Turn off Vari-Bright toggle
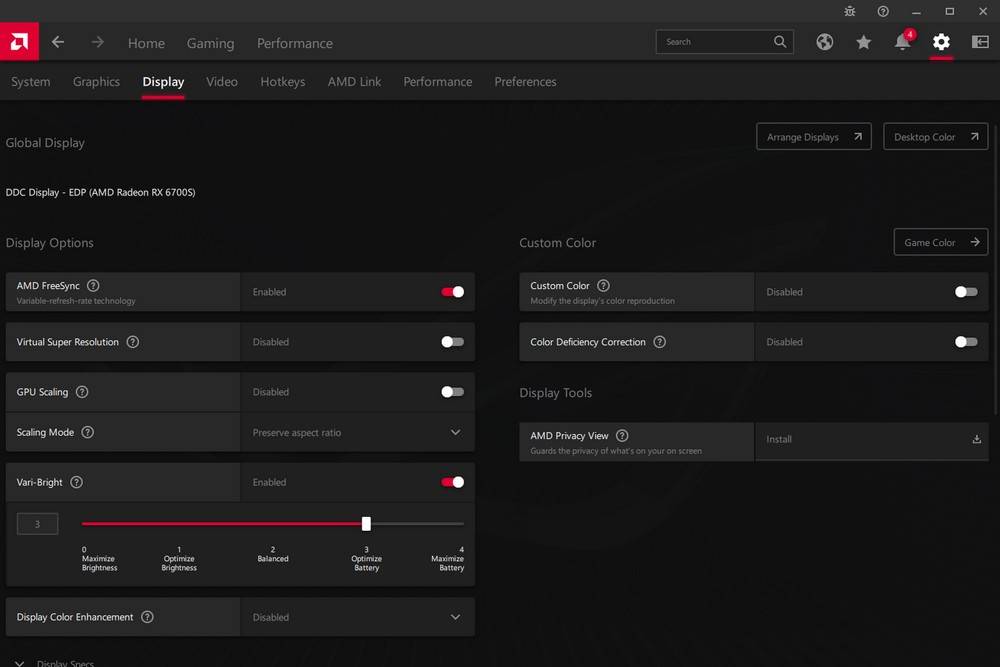This screenshot has width=1000, height=667. pyautogui.click(x=453, y=482)
